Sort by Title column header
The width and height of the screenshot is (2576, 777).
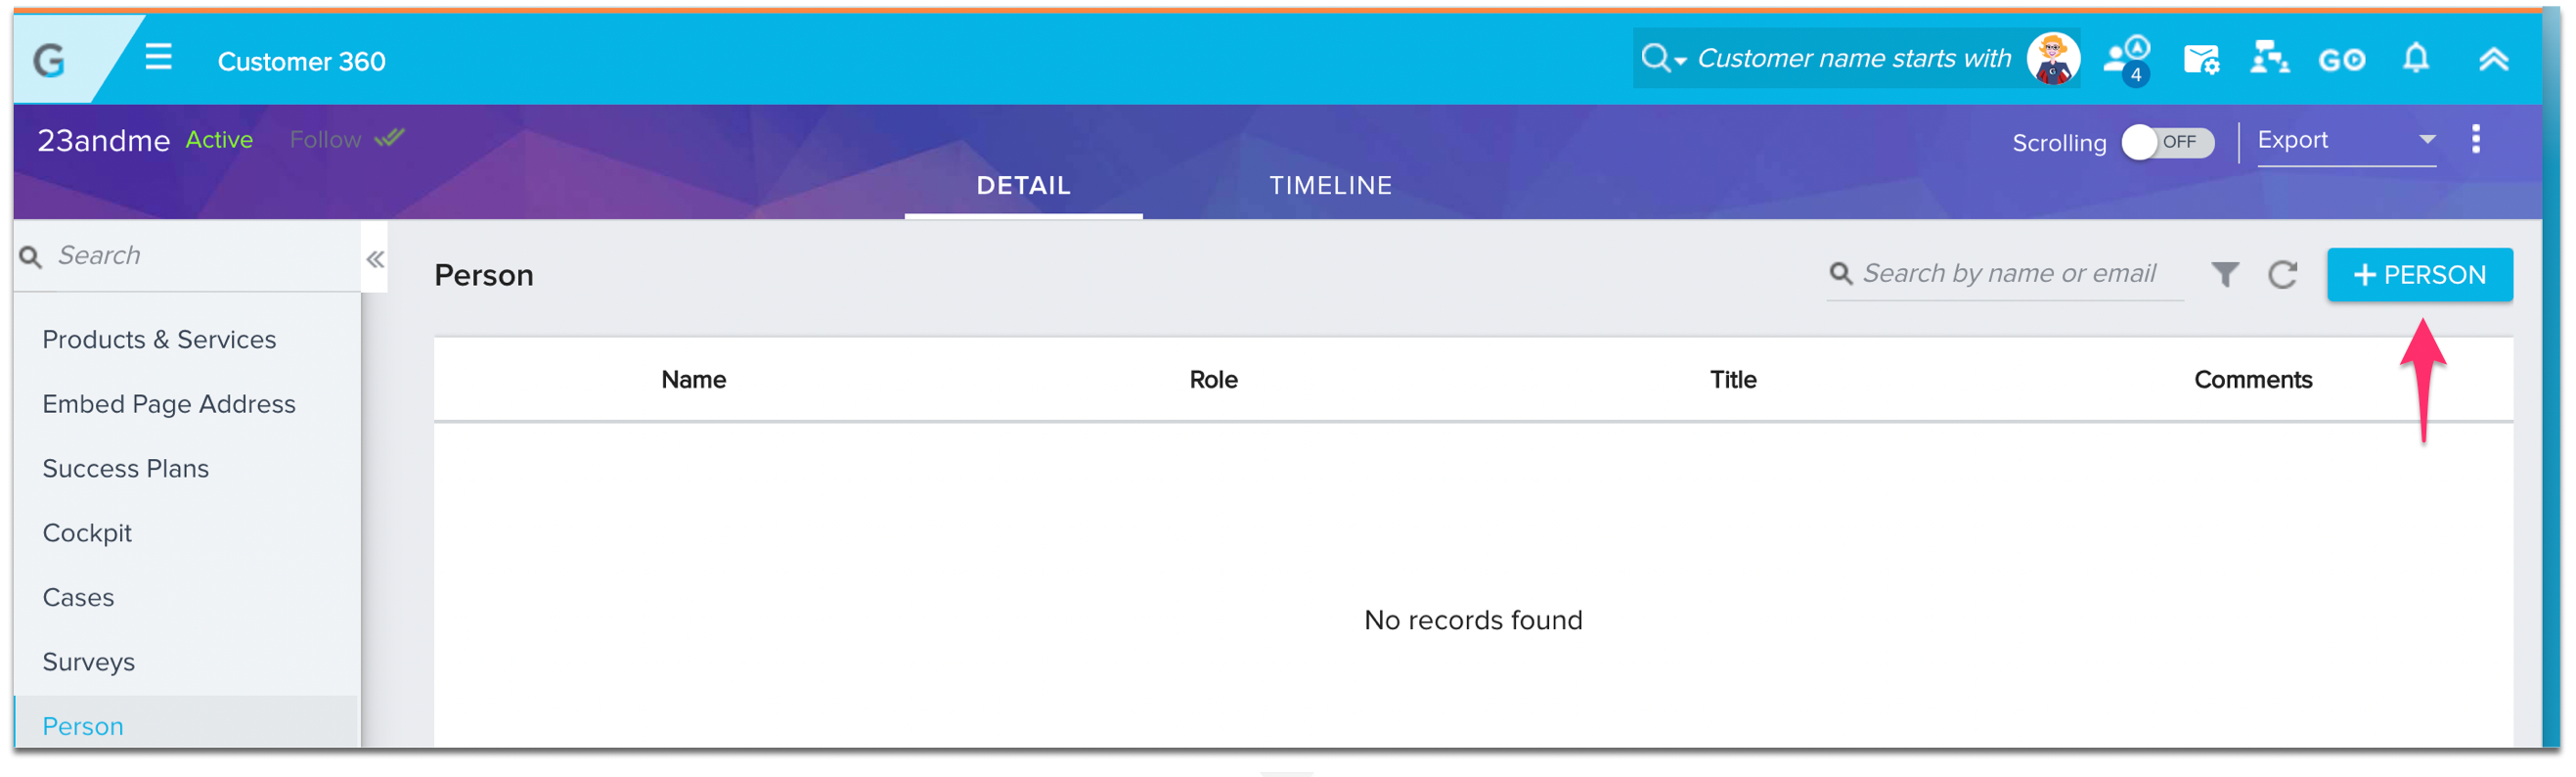point(1732,380)
